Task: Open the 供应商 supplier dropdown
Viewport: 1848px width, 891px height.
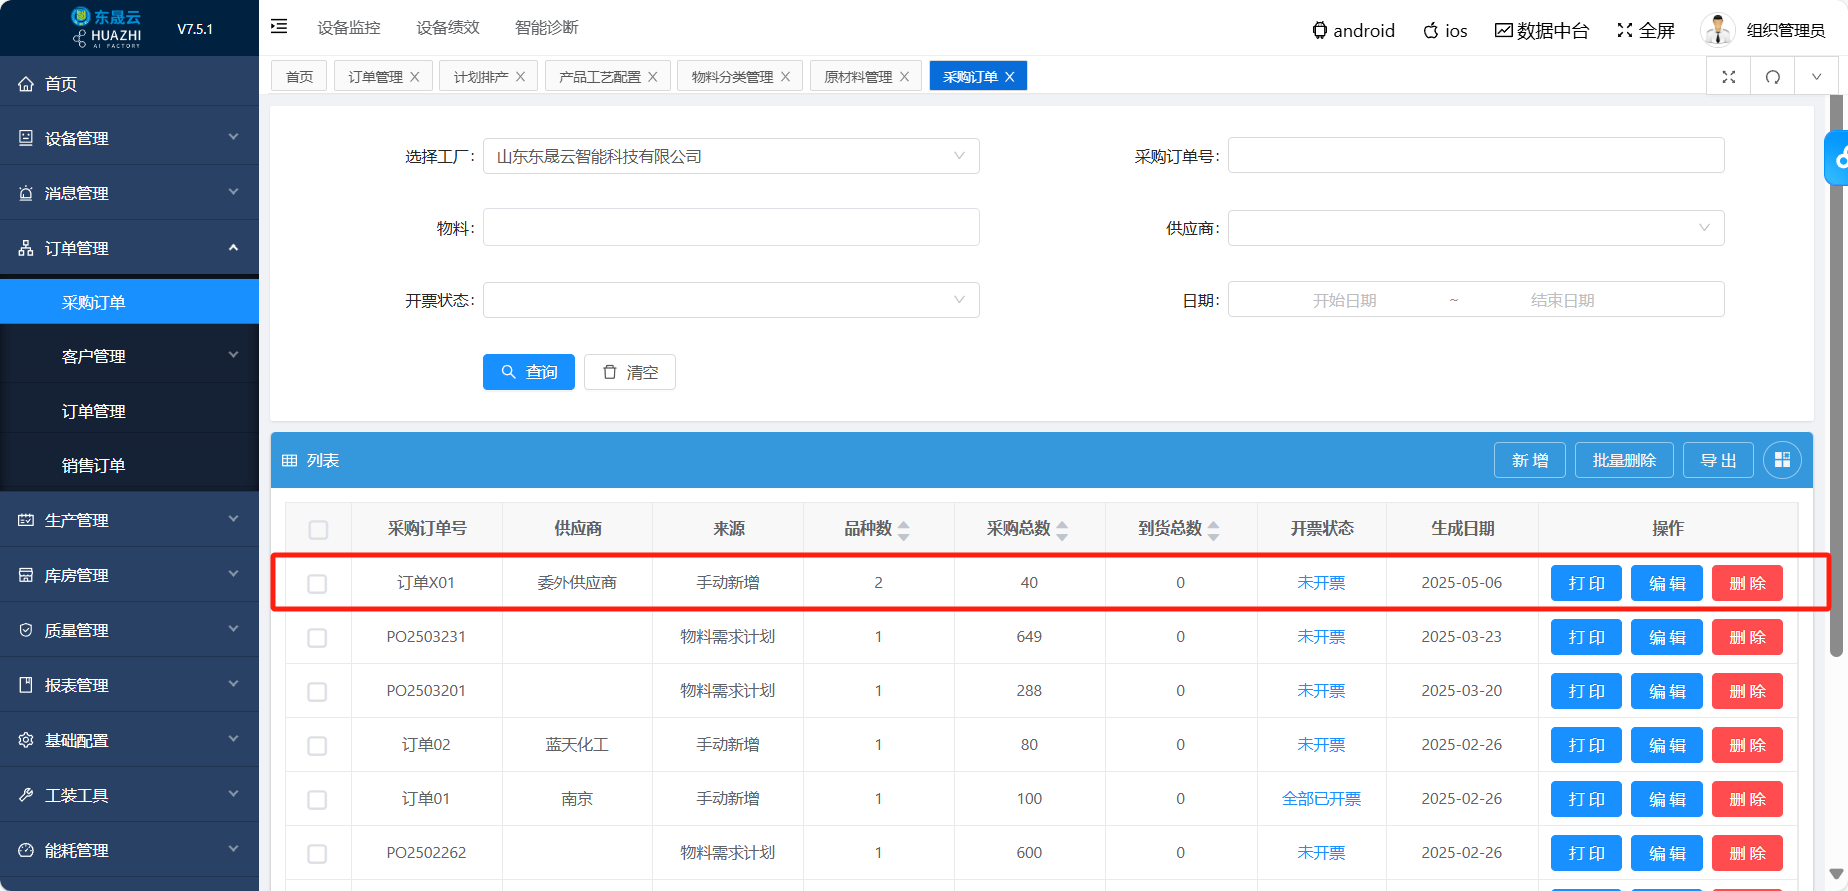Action: 1476,228
